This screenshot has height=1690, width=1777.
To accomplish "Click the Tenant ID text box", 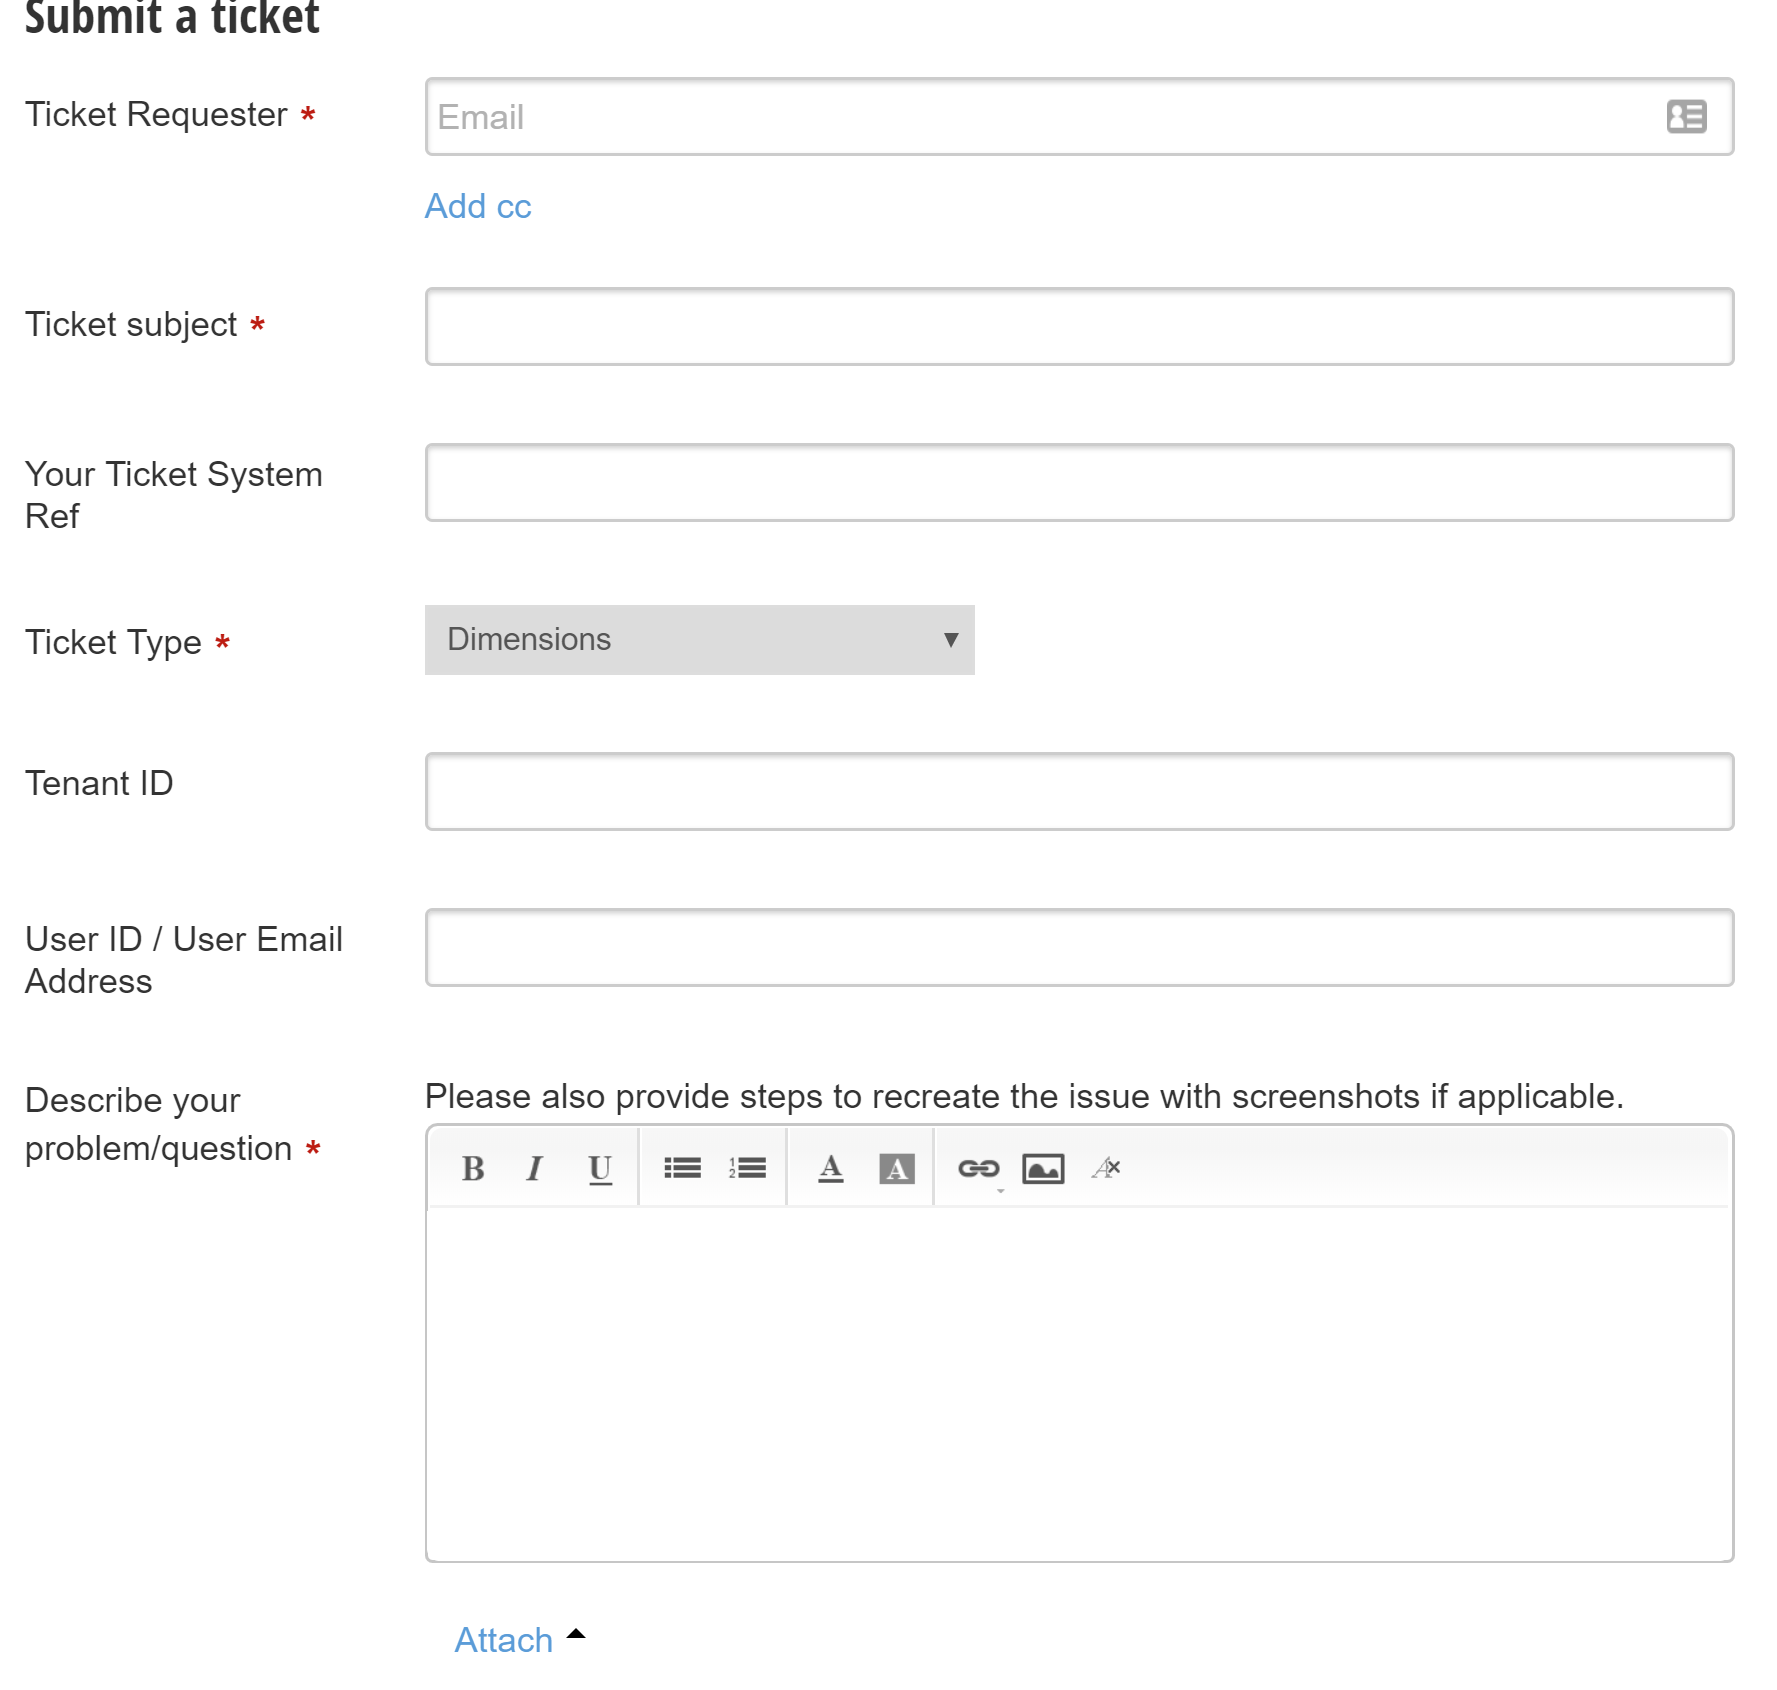I will coord(1078,792).
